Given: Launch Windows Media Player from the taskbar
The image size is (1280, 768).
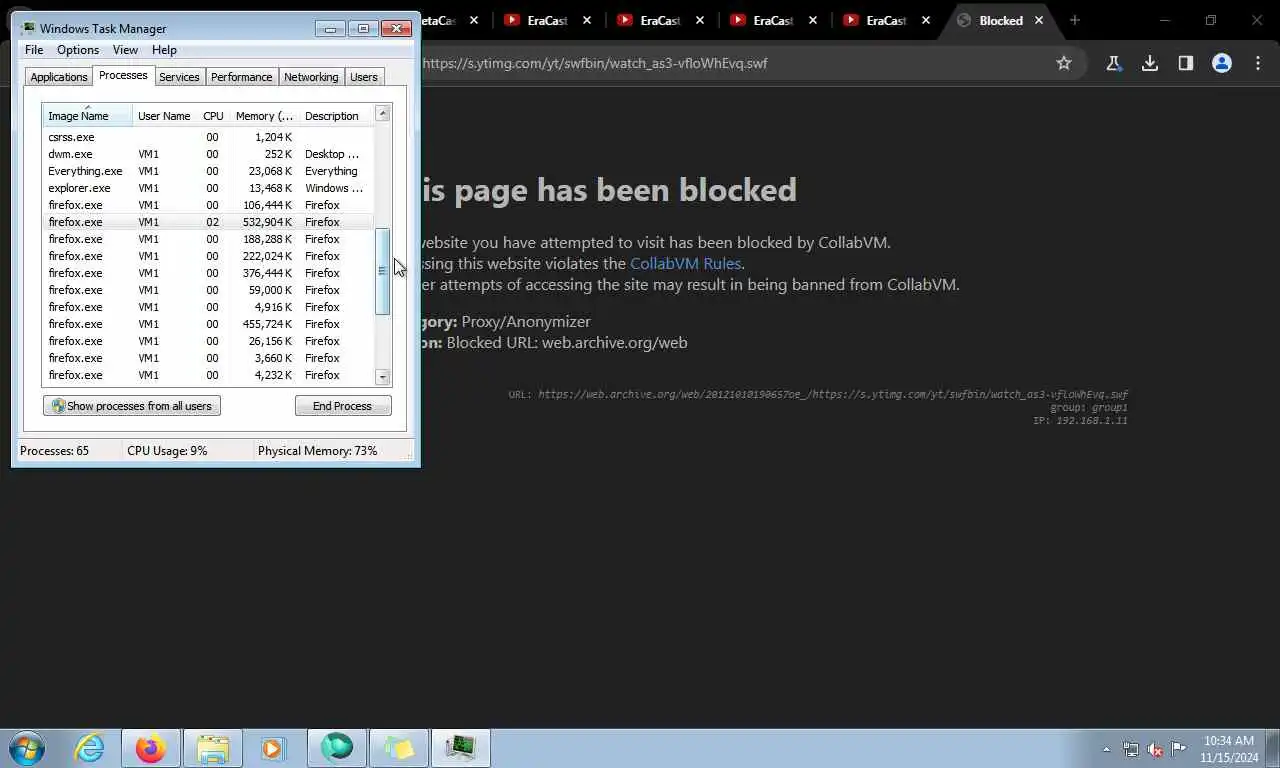Looking at the screenshot, I should click(274, 748).
